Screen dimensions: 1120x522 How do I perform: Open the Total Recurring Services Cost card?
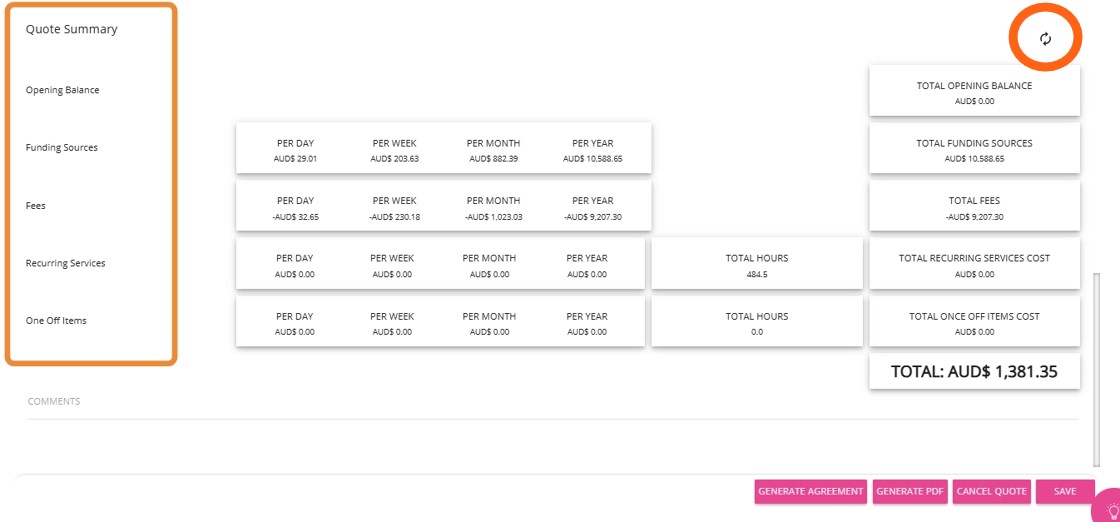tap(974, 265)
